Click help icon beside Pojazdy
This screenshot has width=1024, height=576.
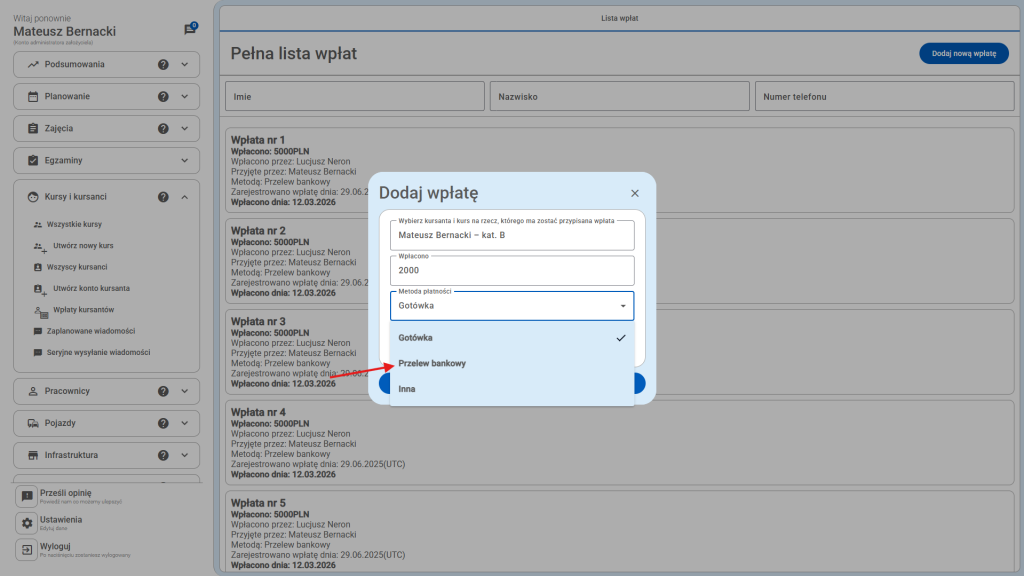163,423
